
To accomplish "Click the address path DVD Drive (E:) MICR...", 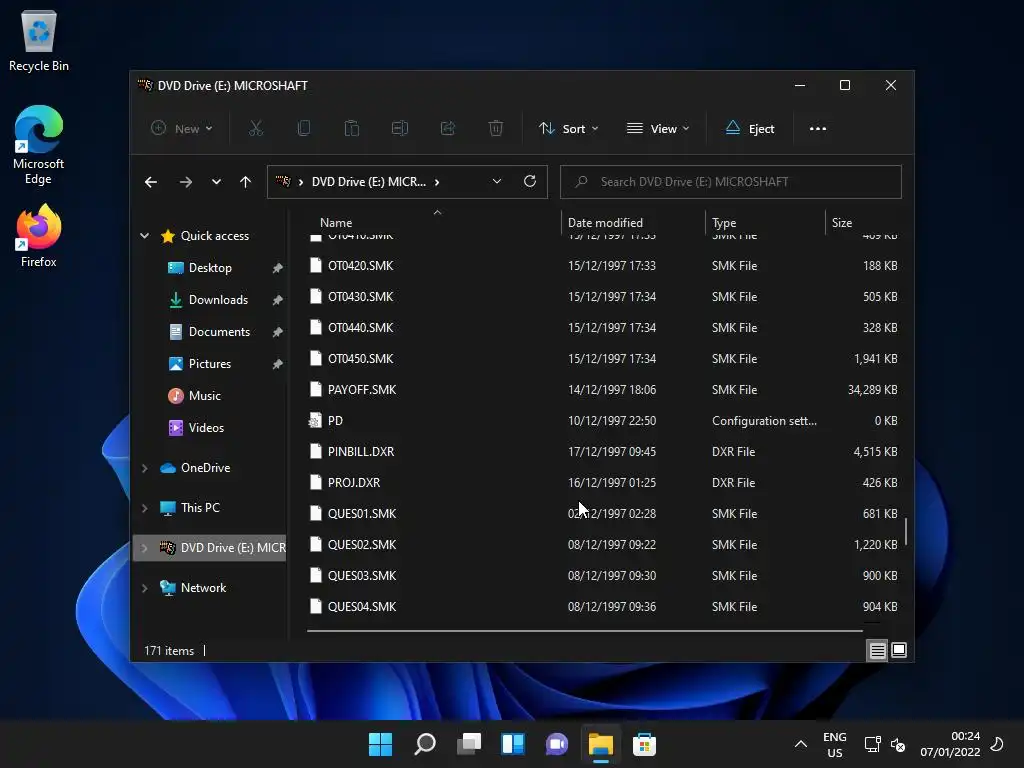I will (368, 182).
